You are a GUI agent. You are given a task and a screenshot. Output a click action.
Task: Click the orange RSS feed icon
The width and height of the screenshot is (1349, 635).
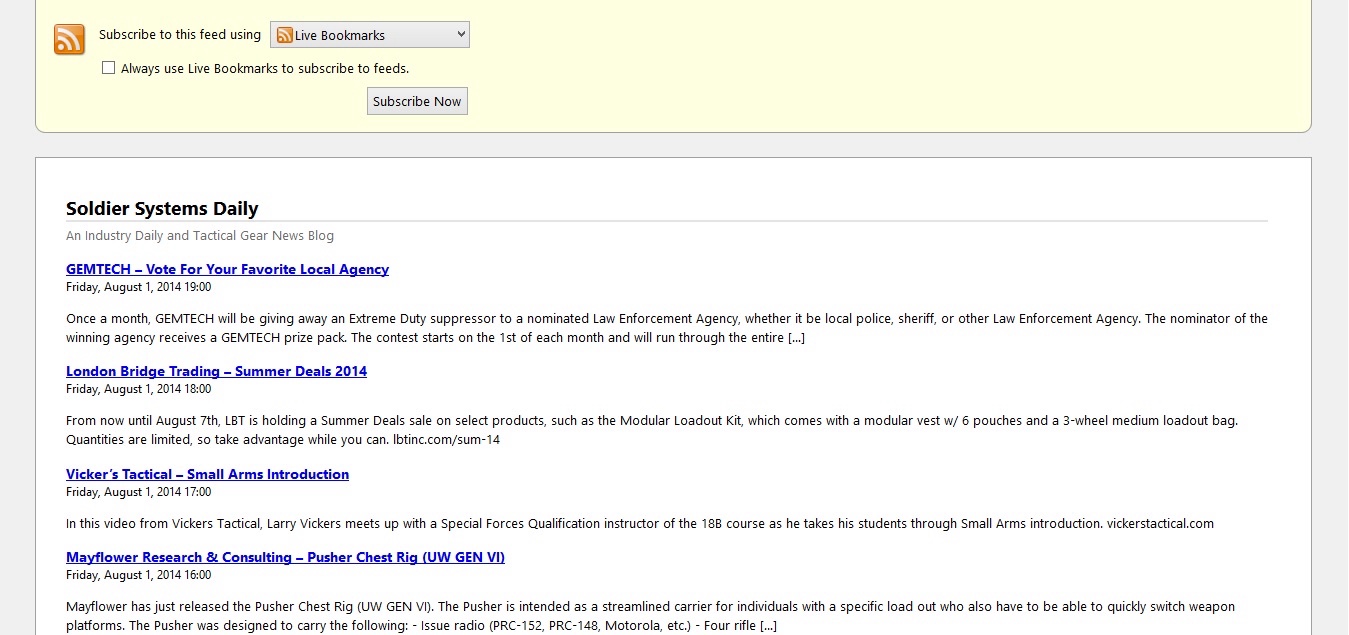pos(69,39)
